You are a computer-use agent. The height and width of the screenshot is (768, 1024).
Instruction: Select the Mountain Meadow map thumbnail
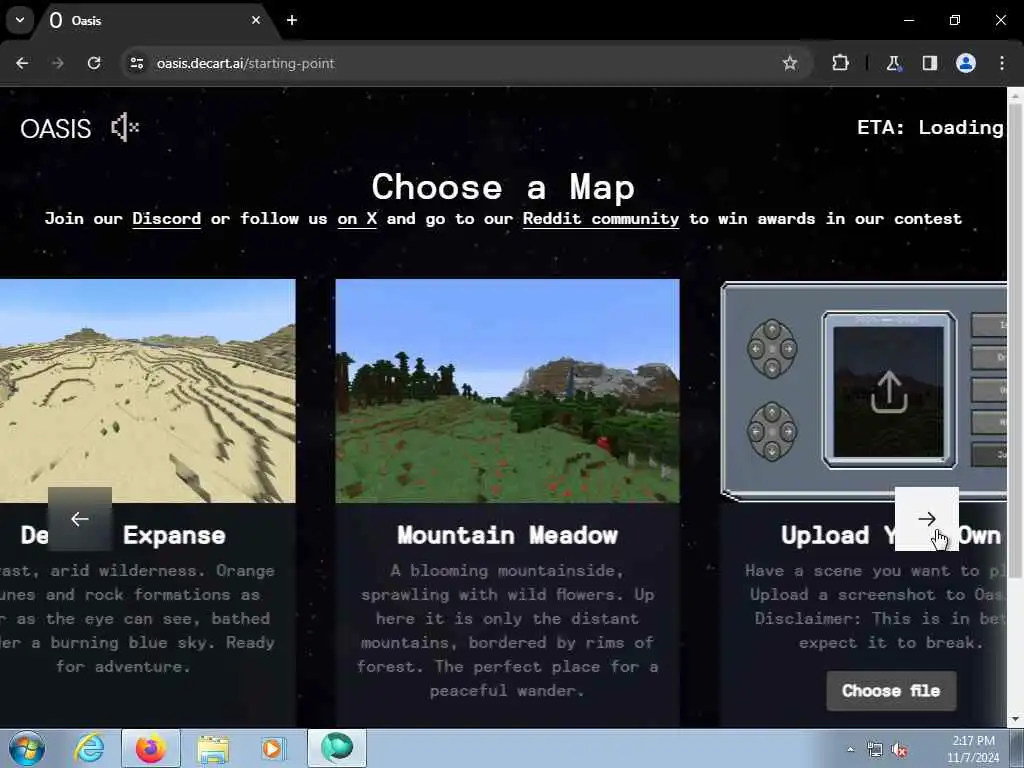pos(507,391)
